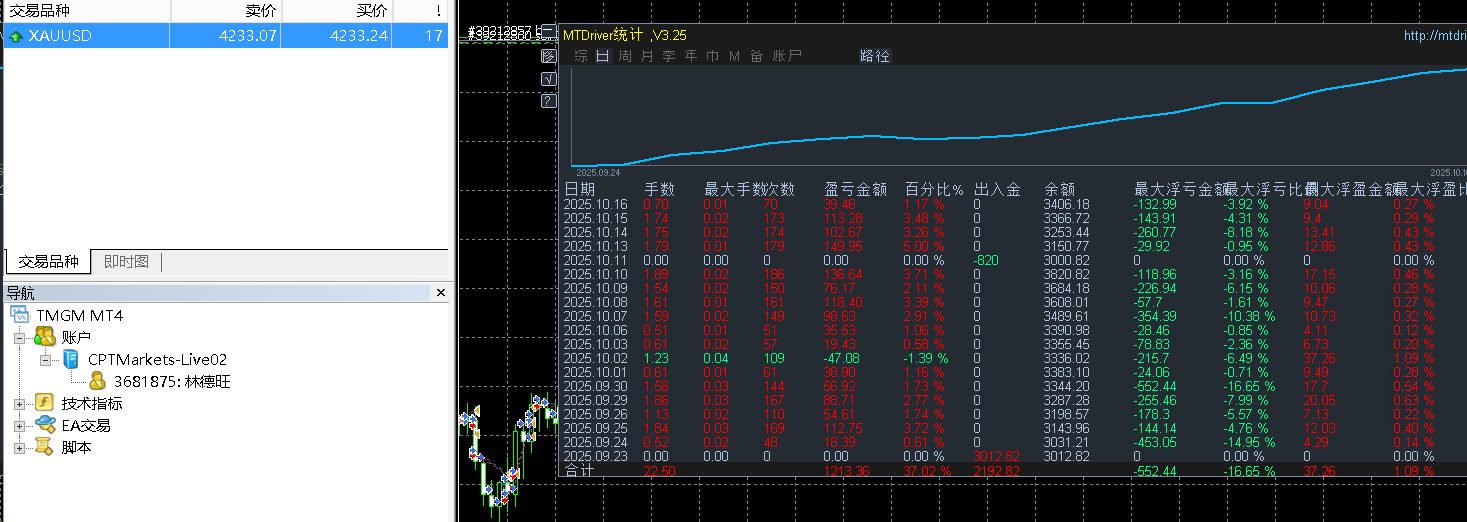This screenshot has width=1467, height=522.
Task: Click the -820 withdrawal in 2025.10.11 row
Action: [986, 260]
